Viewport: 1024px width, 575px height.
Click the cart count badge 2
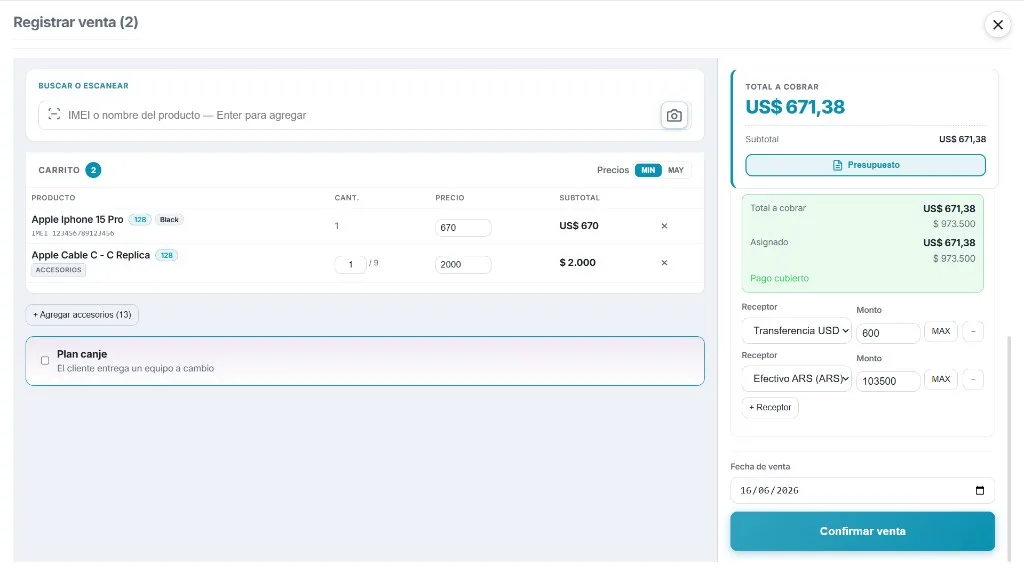point(93,170)
